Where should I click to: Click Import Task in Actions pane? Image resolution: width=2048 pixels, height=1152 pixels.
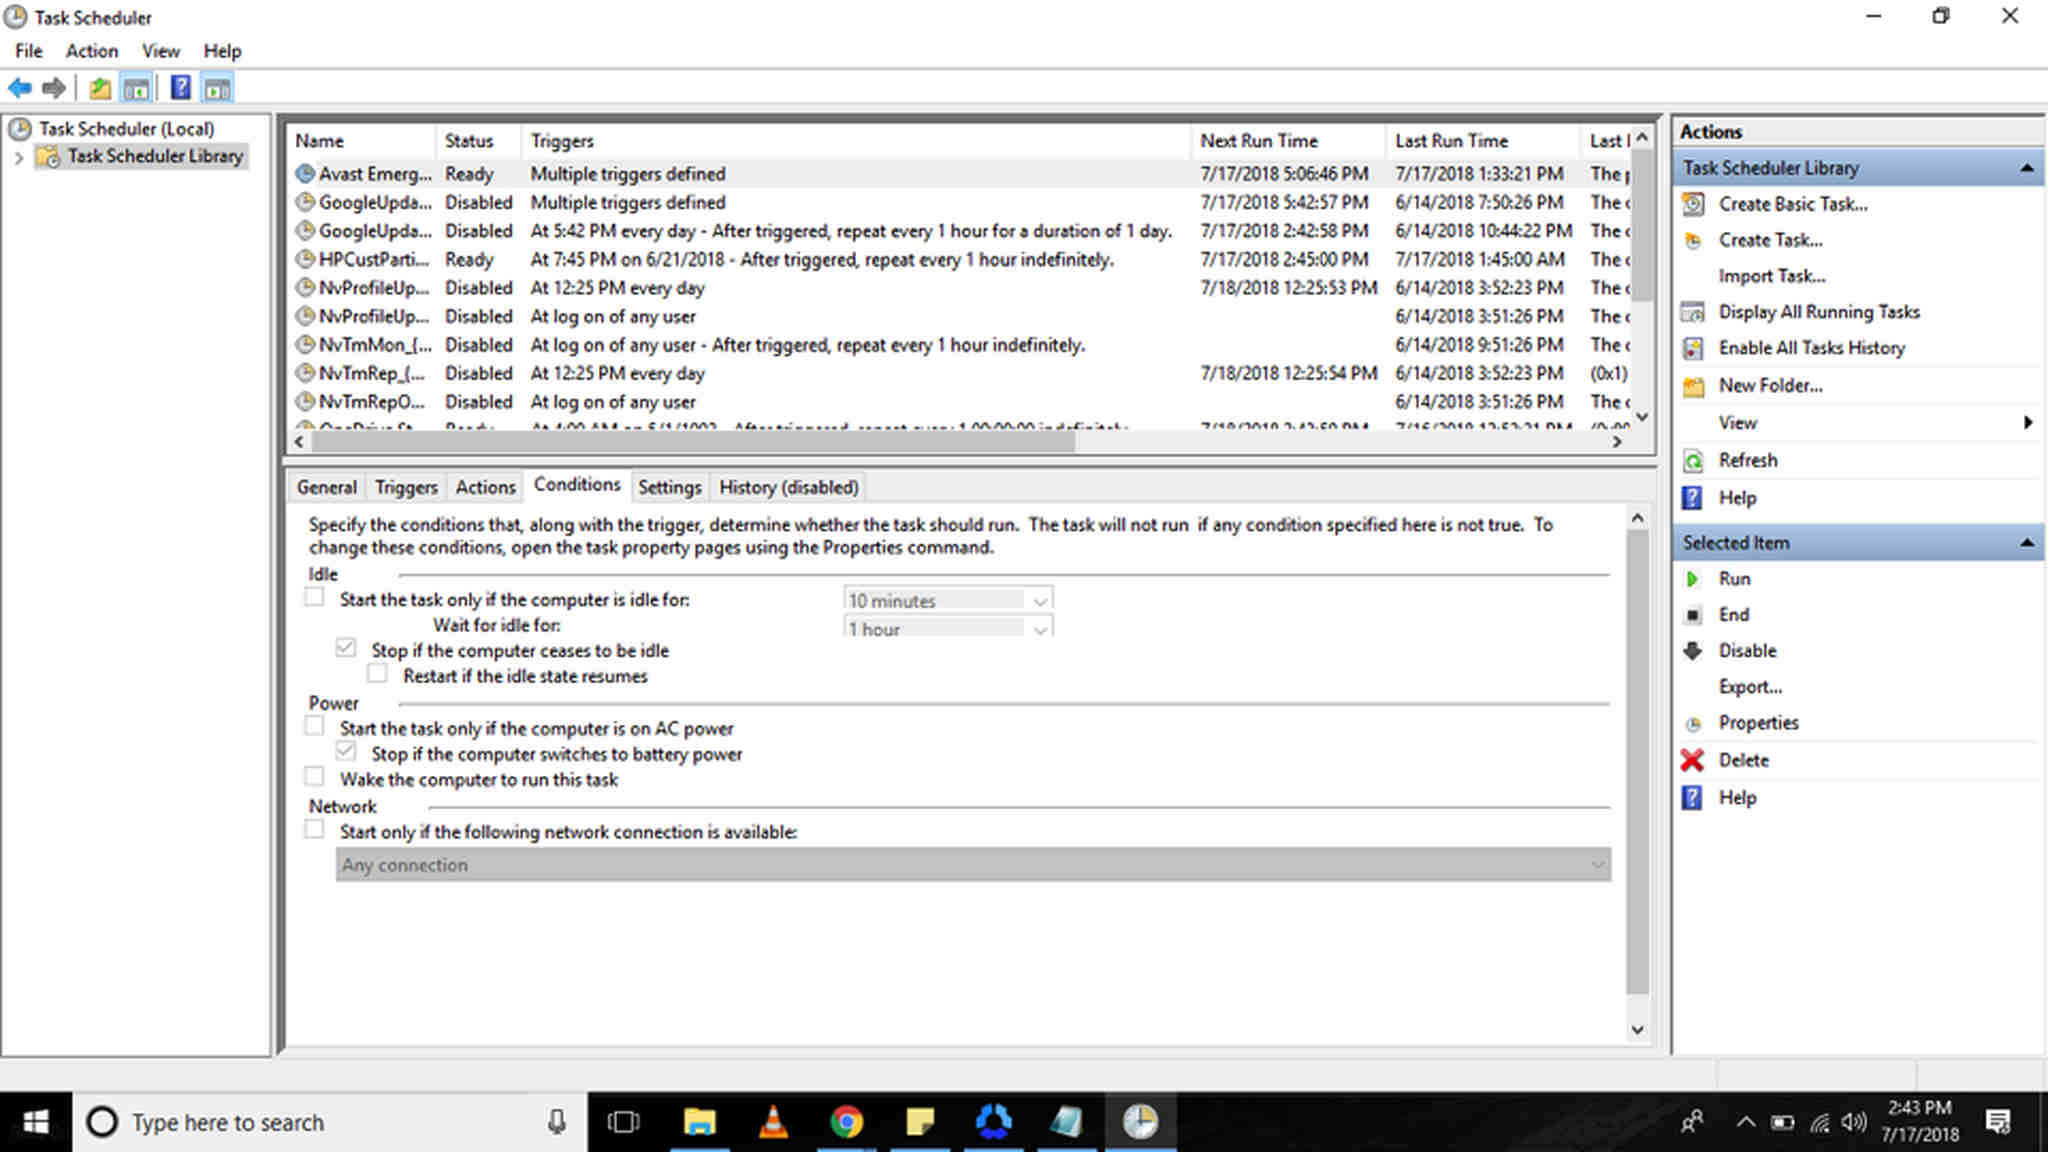(x=1773, y=275)
